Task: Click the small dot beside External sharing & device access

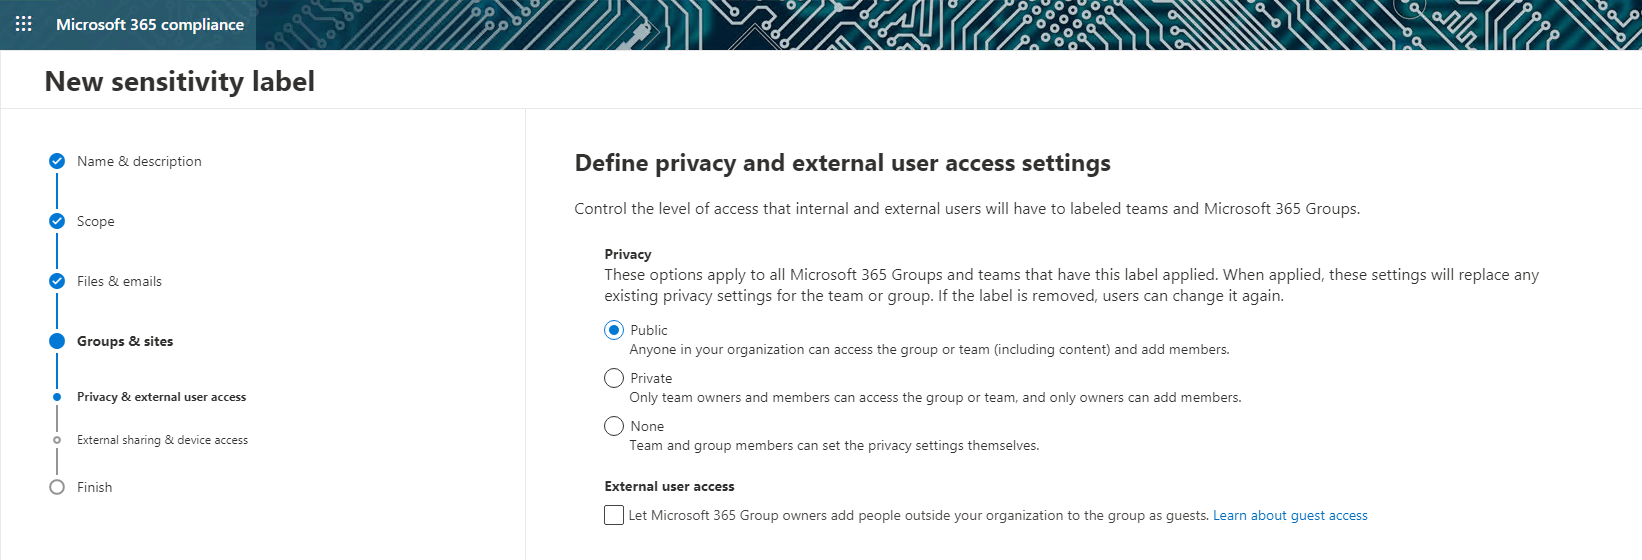Action: tap(57, 440)
